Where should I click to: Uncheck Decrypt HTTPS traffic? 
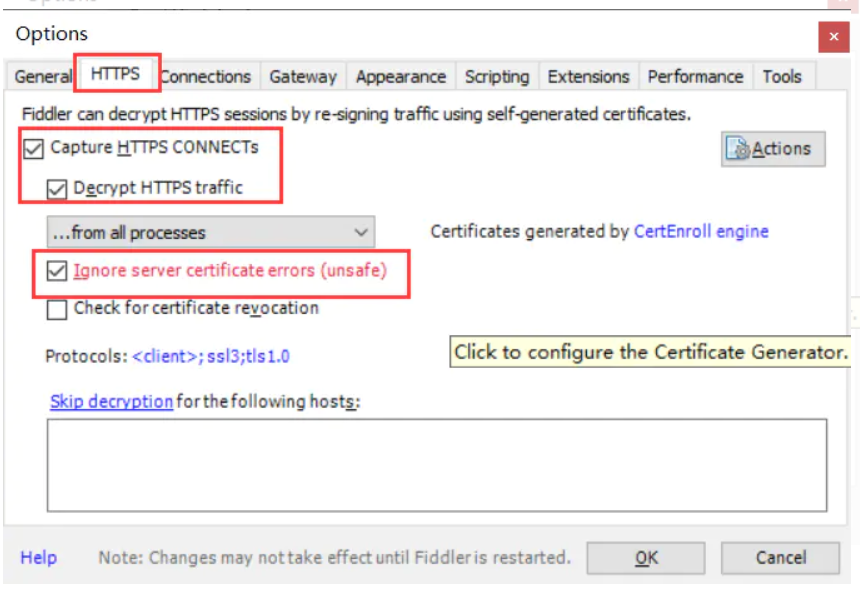[56, 189]
